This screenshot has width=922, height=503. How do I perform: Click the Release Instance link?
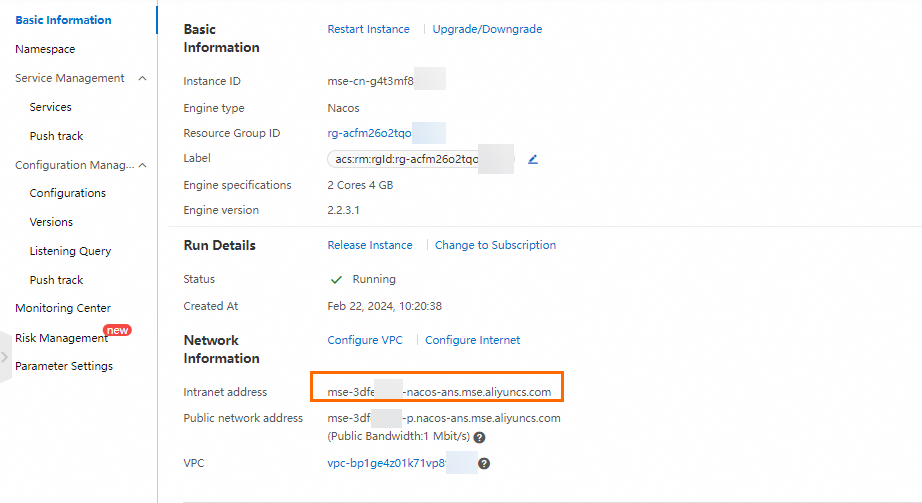pos(369,245)
